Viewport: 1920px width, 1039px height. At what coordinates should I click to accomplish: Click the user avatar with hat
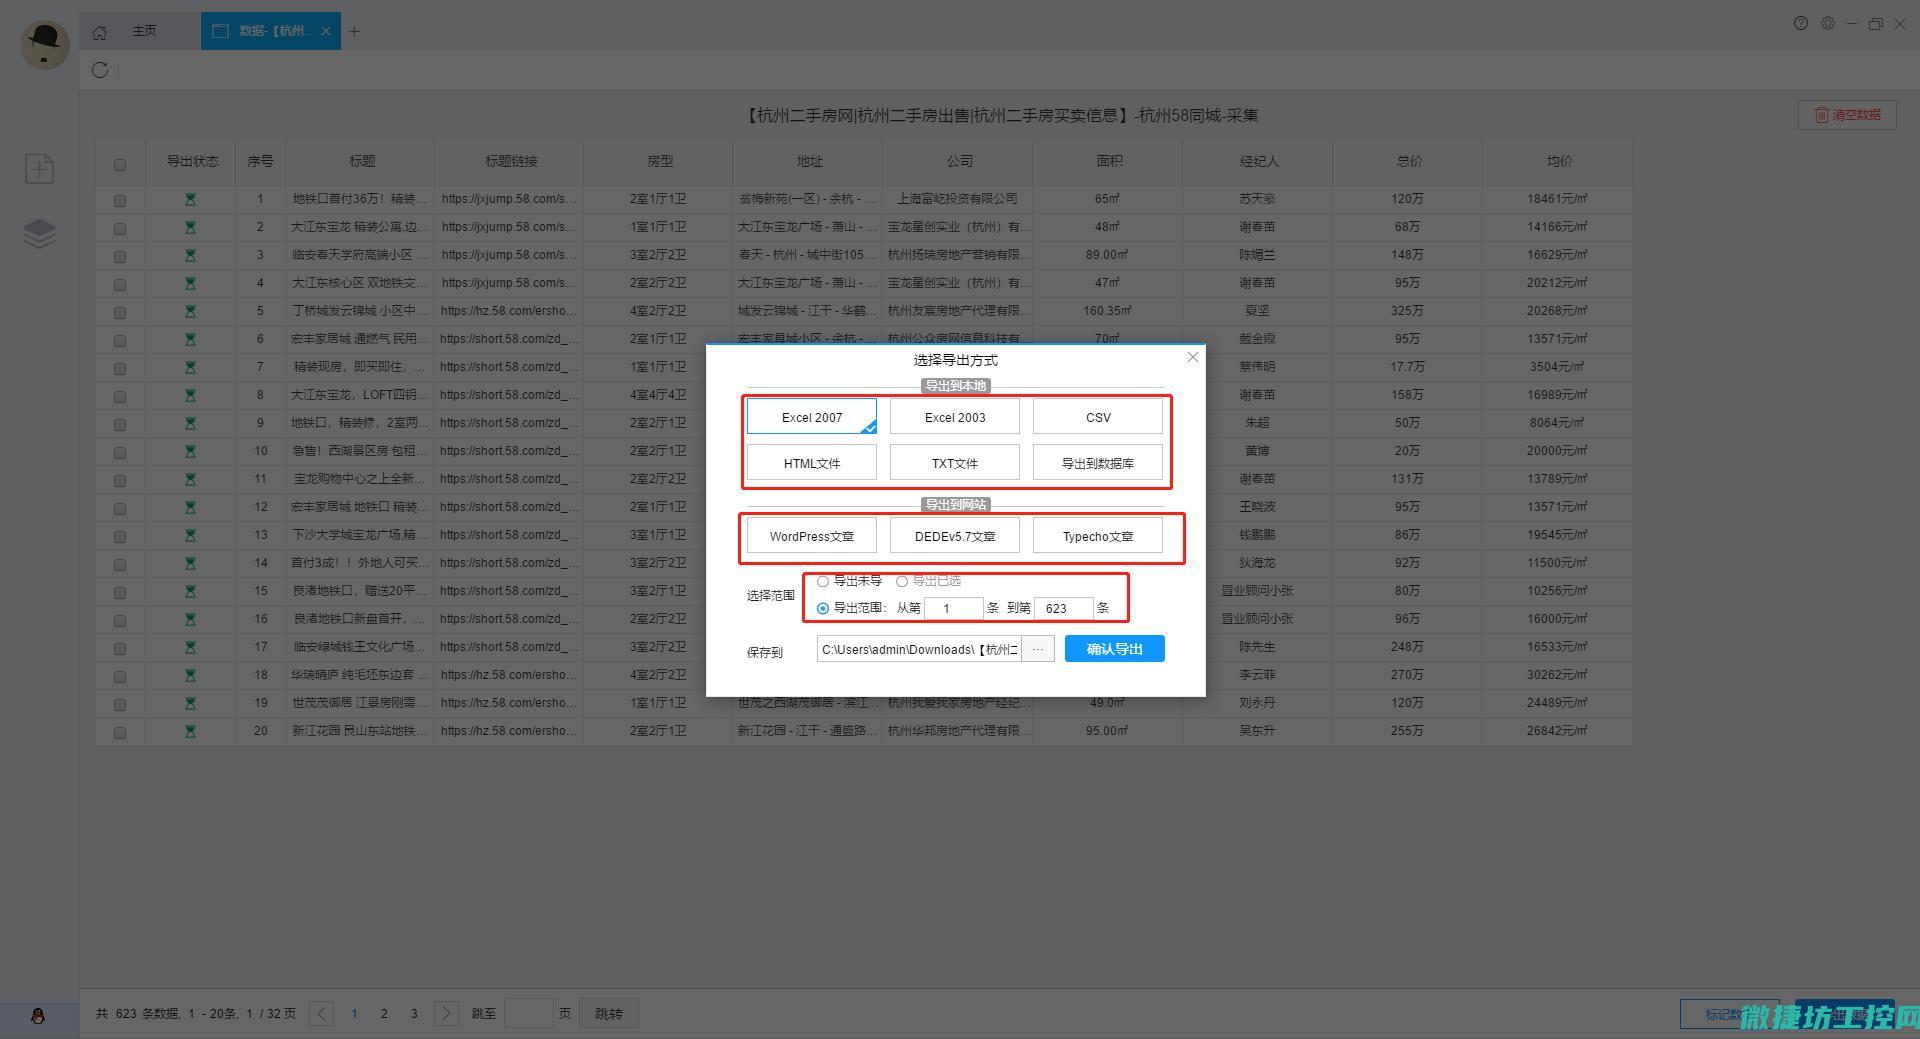coord(44,43)
